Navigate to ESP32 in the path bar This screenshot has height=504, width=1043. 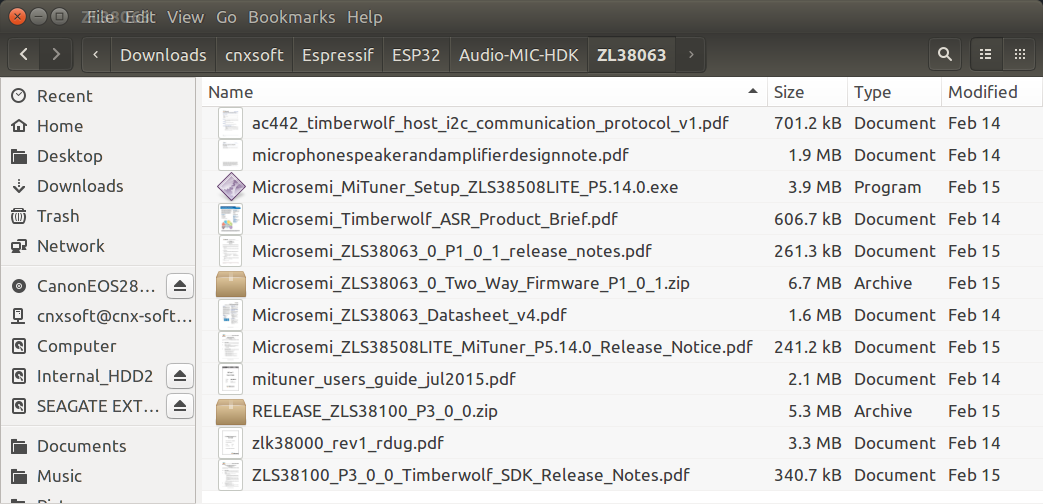tap(416, 55)
